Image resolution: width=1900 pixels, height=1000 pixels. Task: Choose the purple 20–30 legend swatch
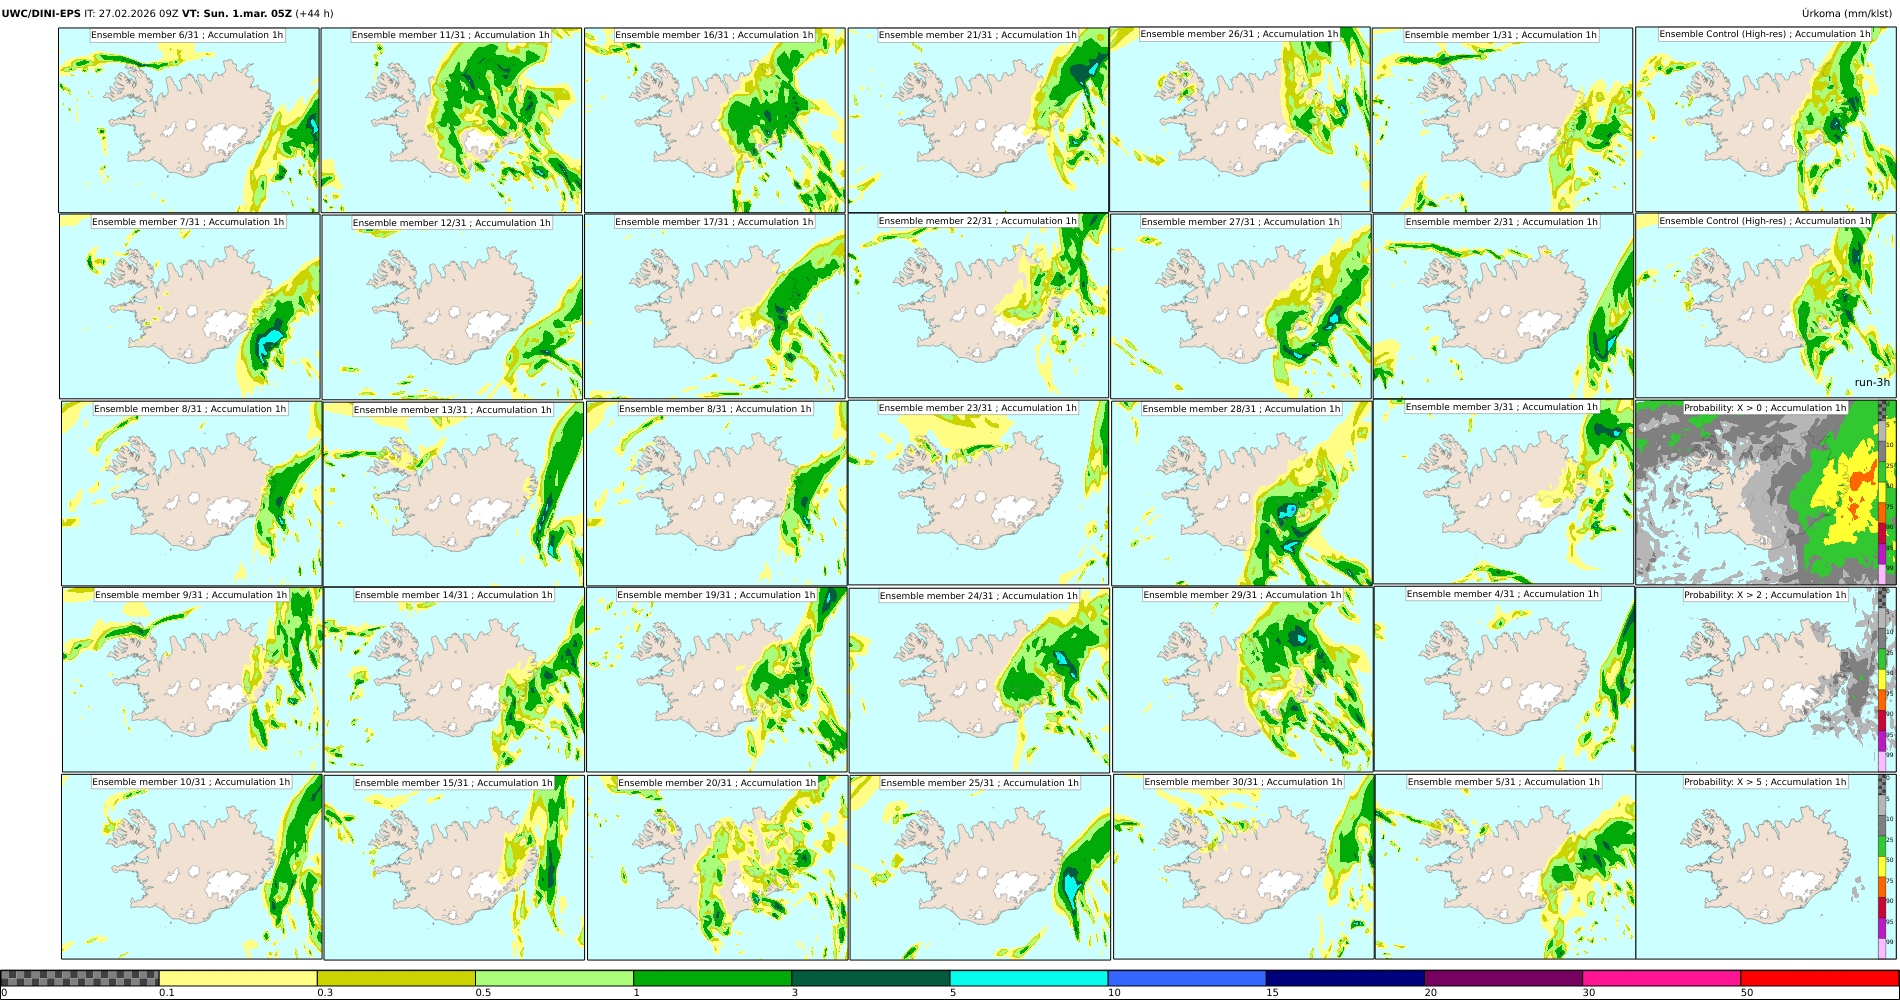tap(1503, 978)
